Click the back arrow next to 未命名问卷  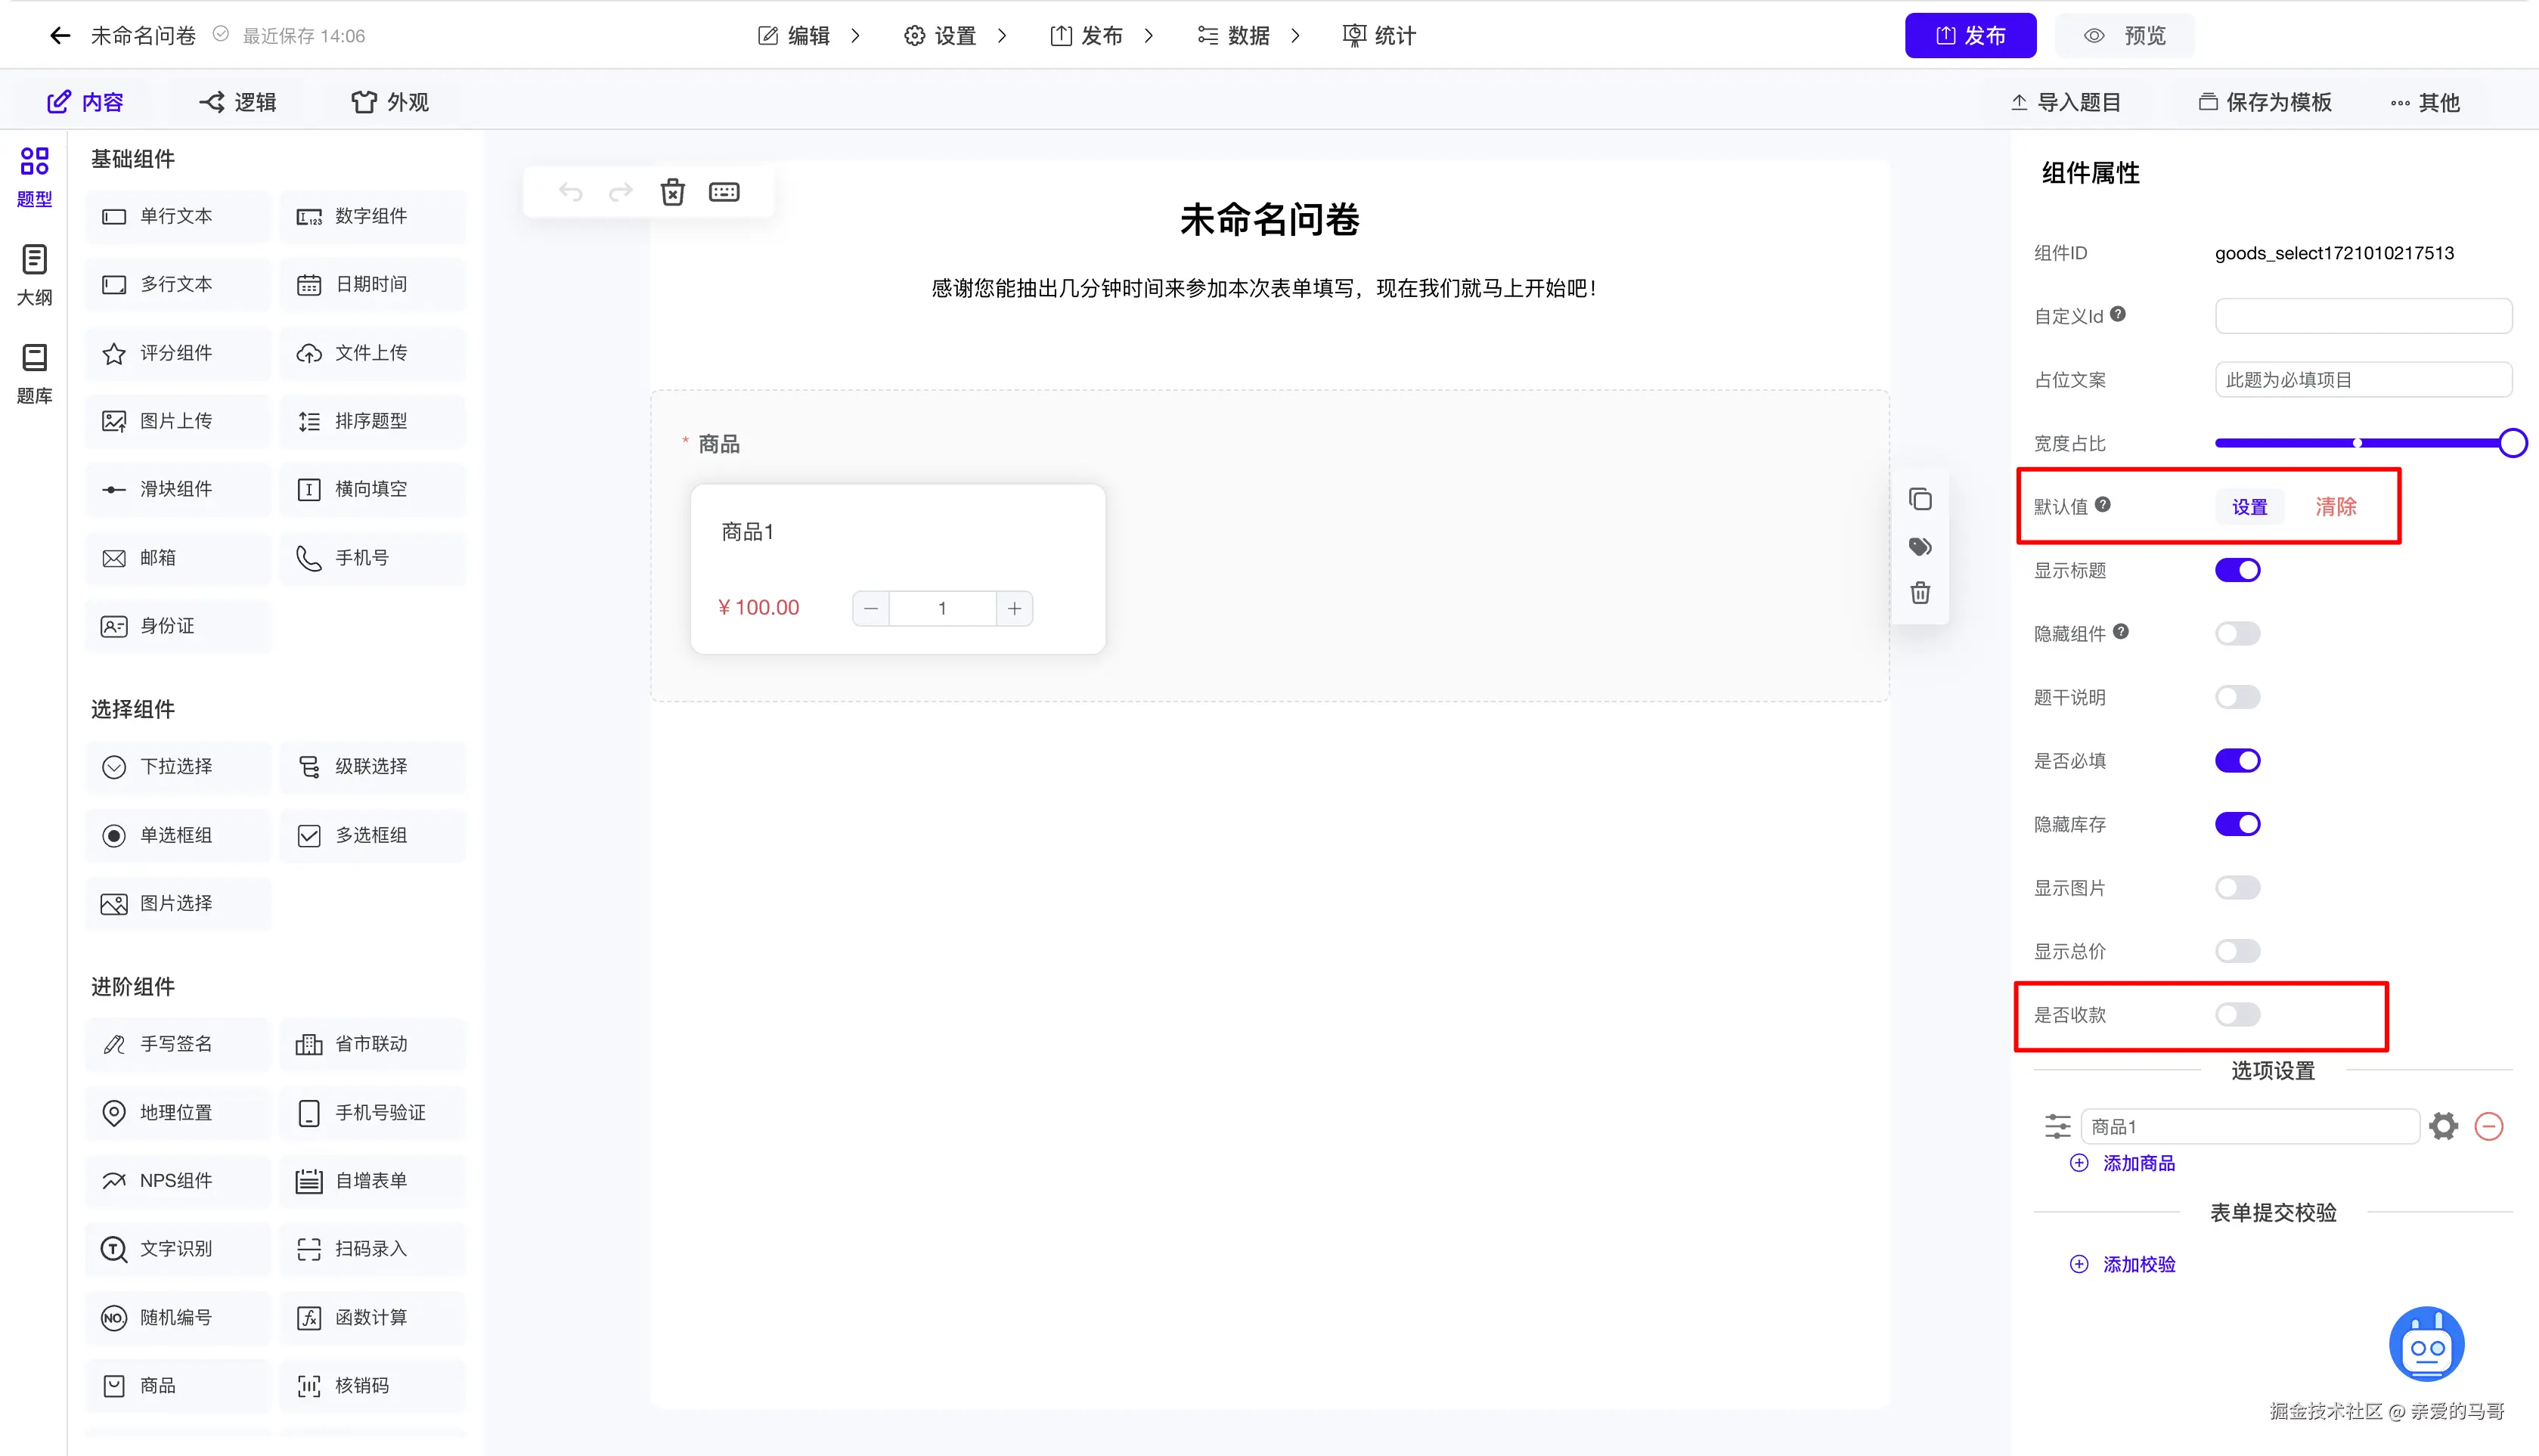[60, 36]
